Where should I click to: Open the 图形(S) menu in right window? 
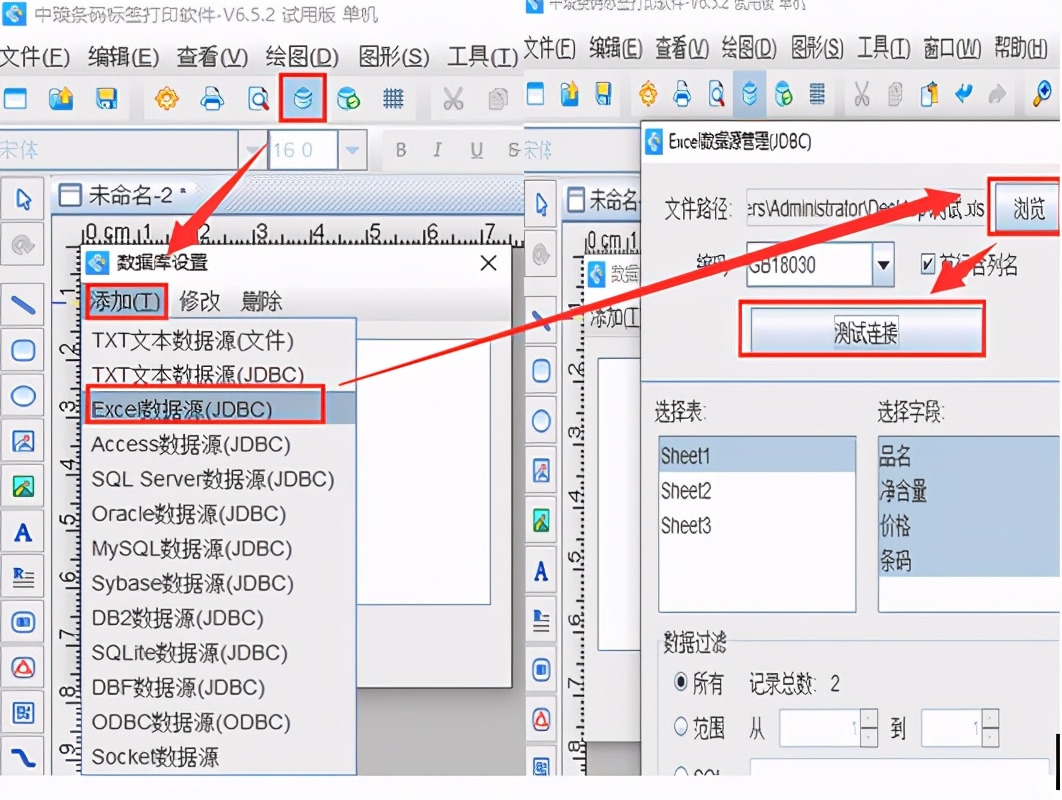[817, 48]
